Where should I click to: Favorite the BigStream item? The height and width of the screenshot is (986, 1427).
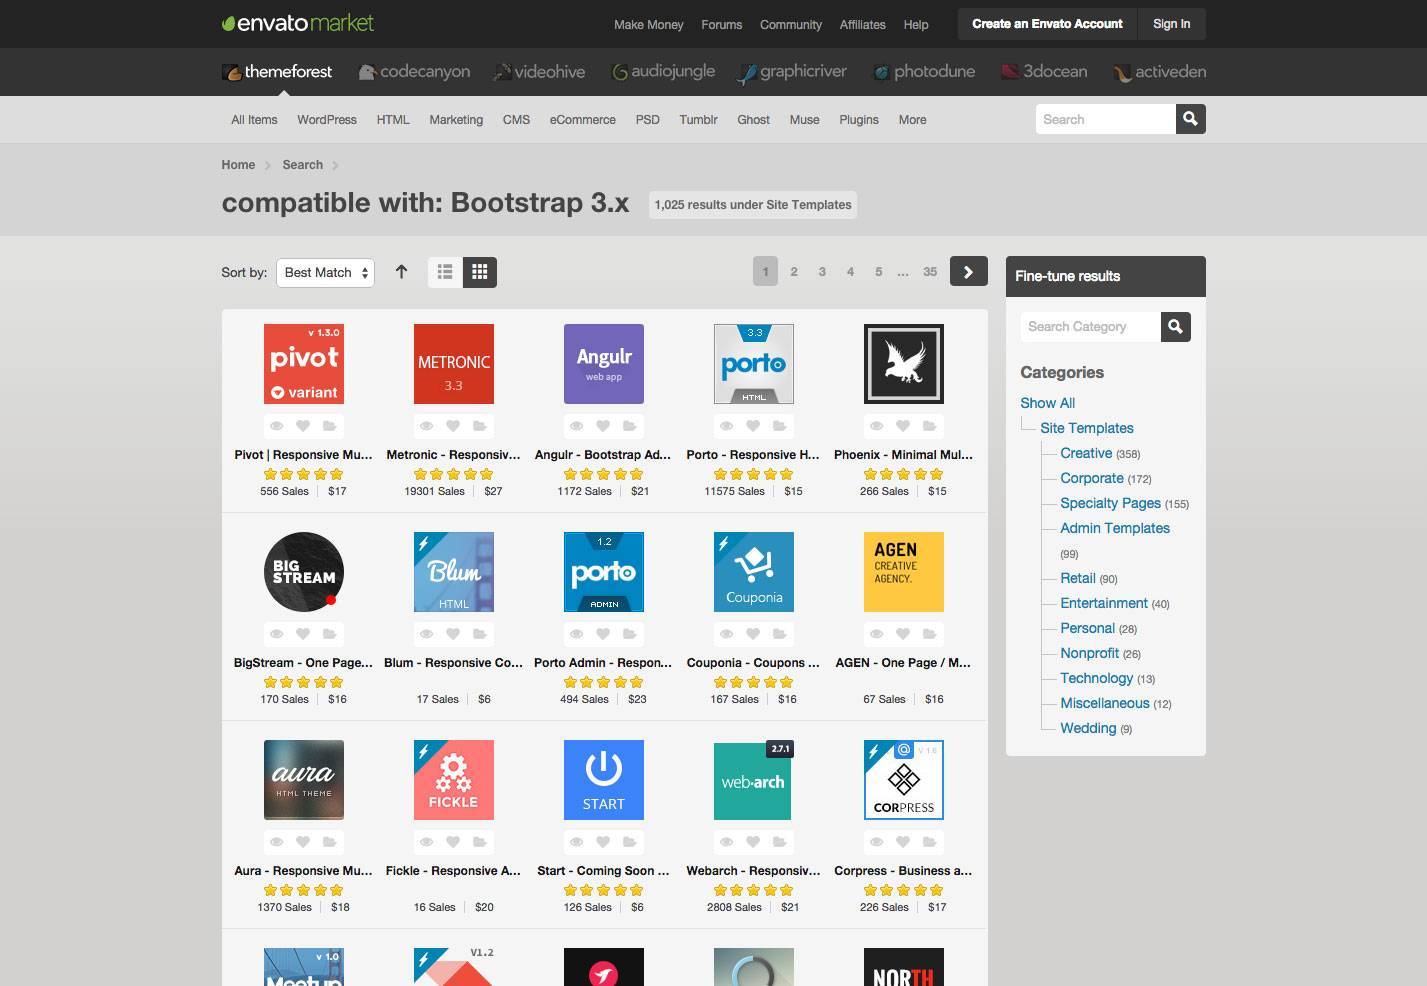coord(303,634)
